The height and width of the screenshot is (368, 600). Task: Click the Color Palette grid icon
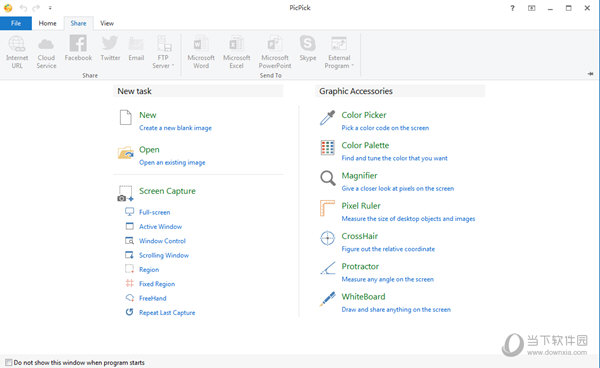[328, 148]
